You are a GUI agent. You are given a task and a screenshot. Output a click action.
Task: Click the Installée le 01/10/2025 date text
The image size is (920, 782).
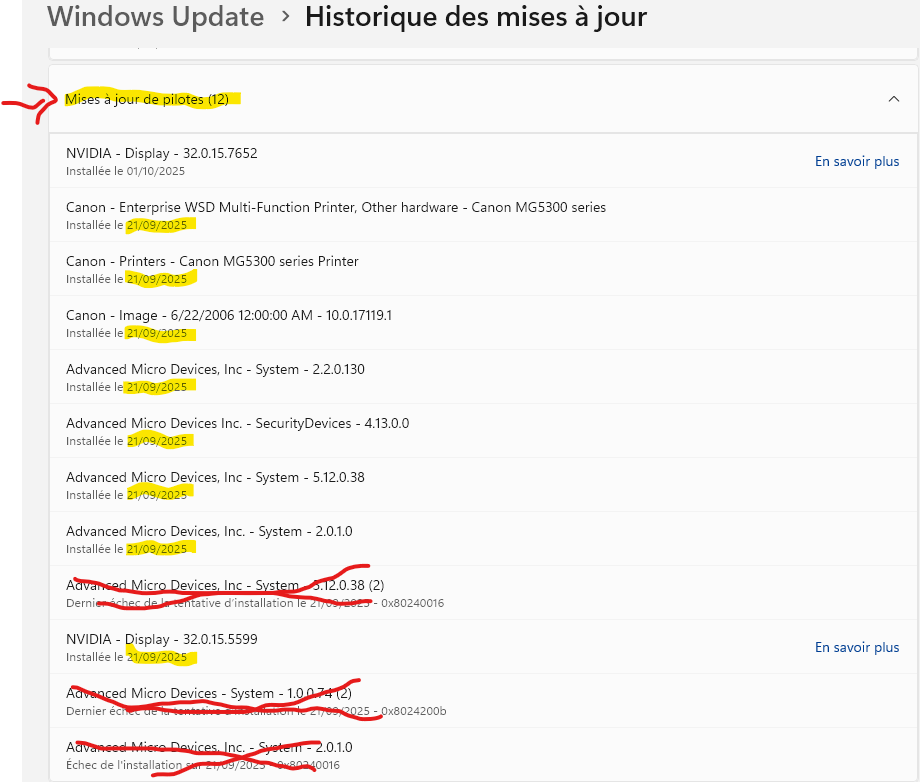point(125,171)
